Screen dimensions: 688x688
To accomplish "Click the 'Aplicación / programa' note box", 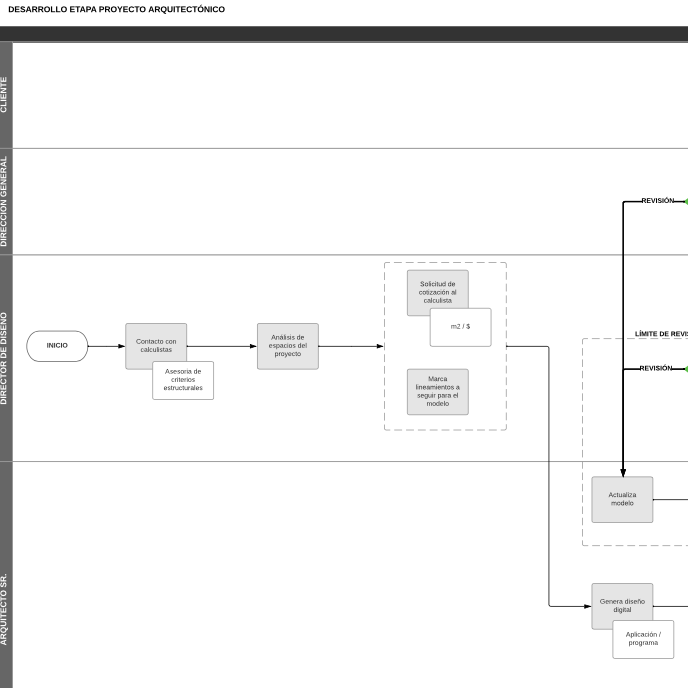I will point(643,640).
